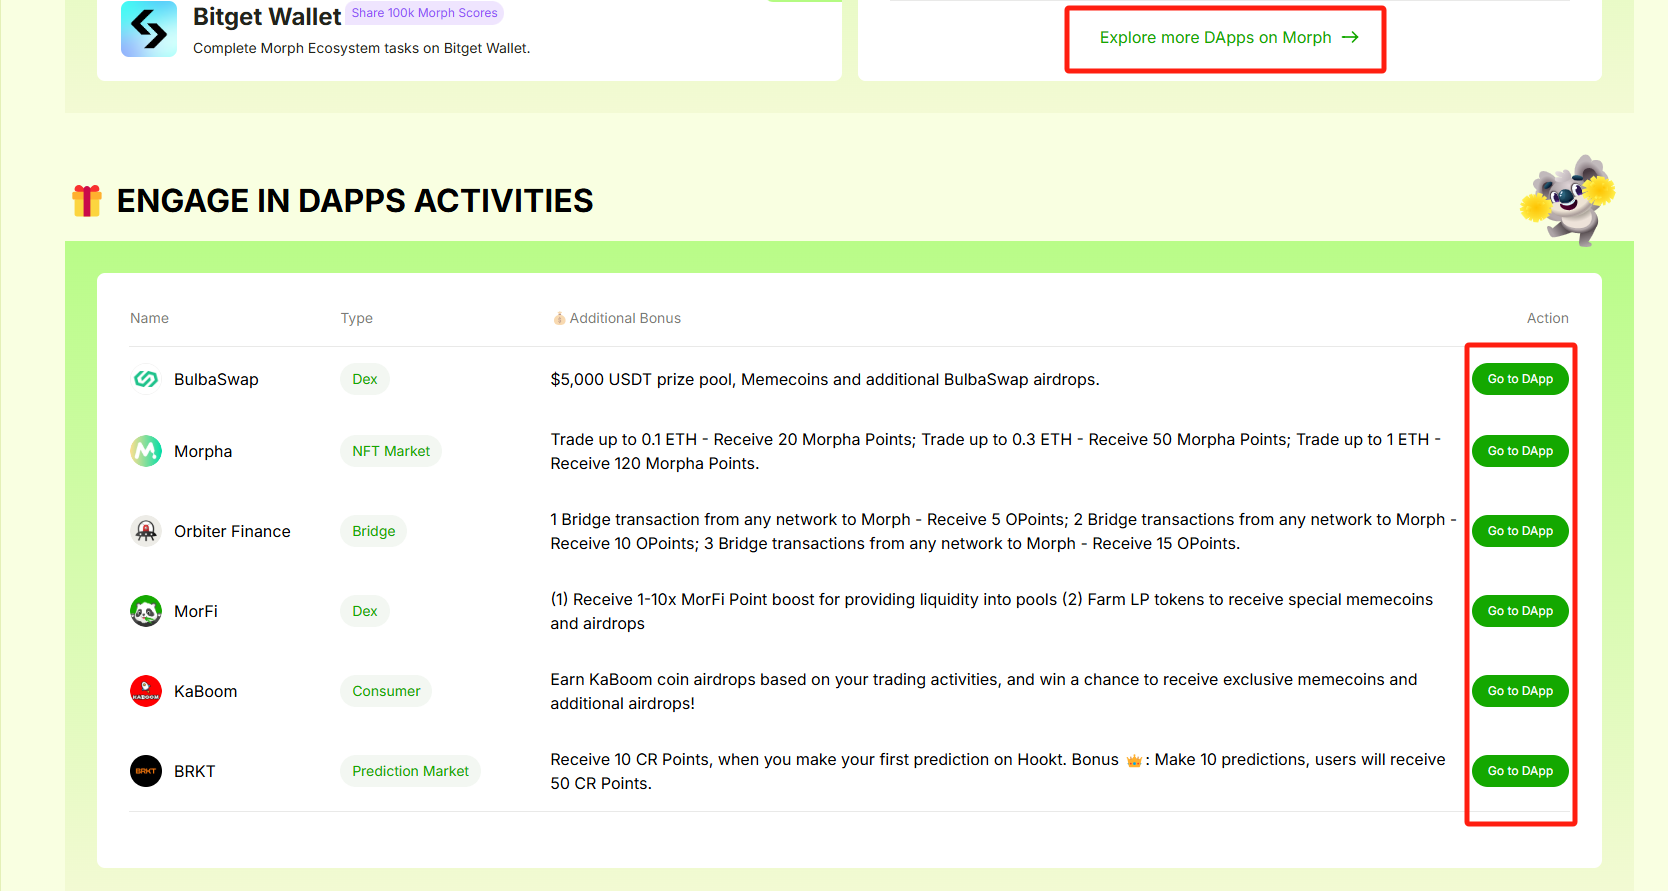This screenshot has width=1668, height=891.
Task: Select the NFT Market type tag
Action: tap(391, 451)
